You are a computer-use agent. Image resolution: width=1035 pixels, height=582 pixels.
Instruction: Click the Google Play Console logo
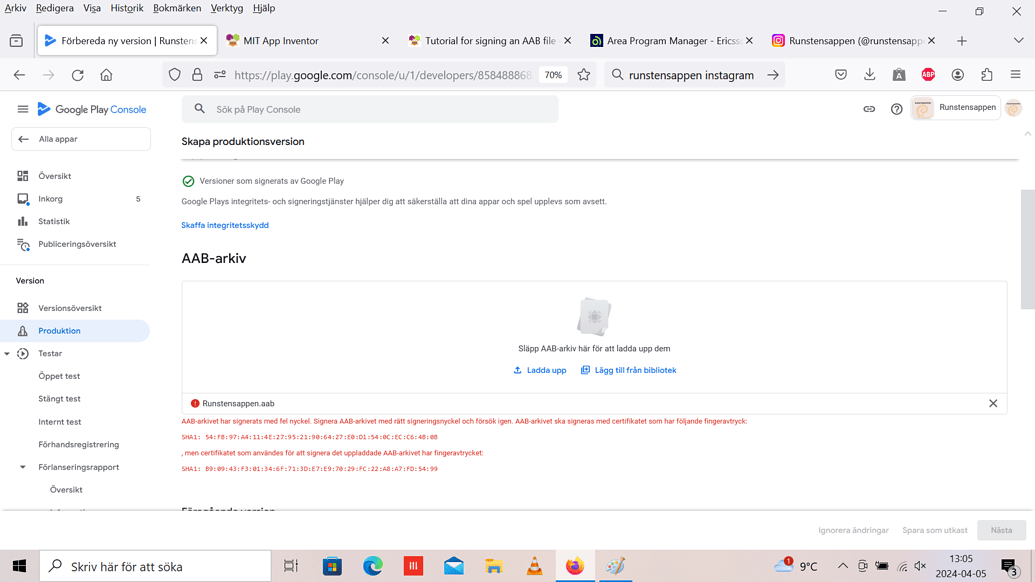click(91, 108)
